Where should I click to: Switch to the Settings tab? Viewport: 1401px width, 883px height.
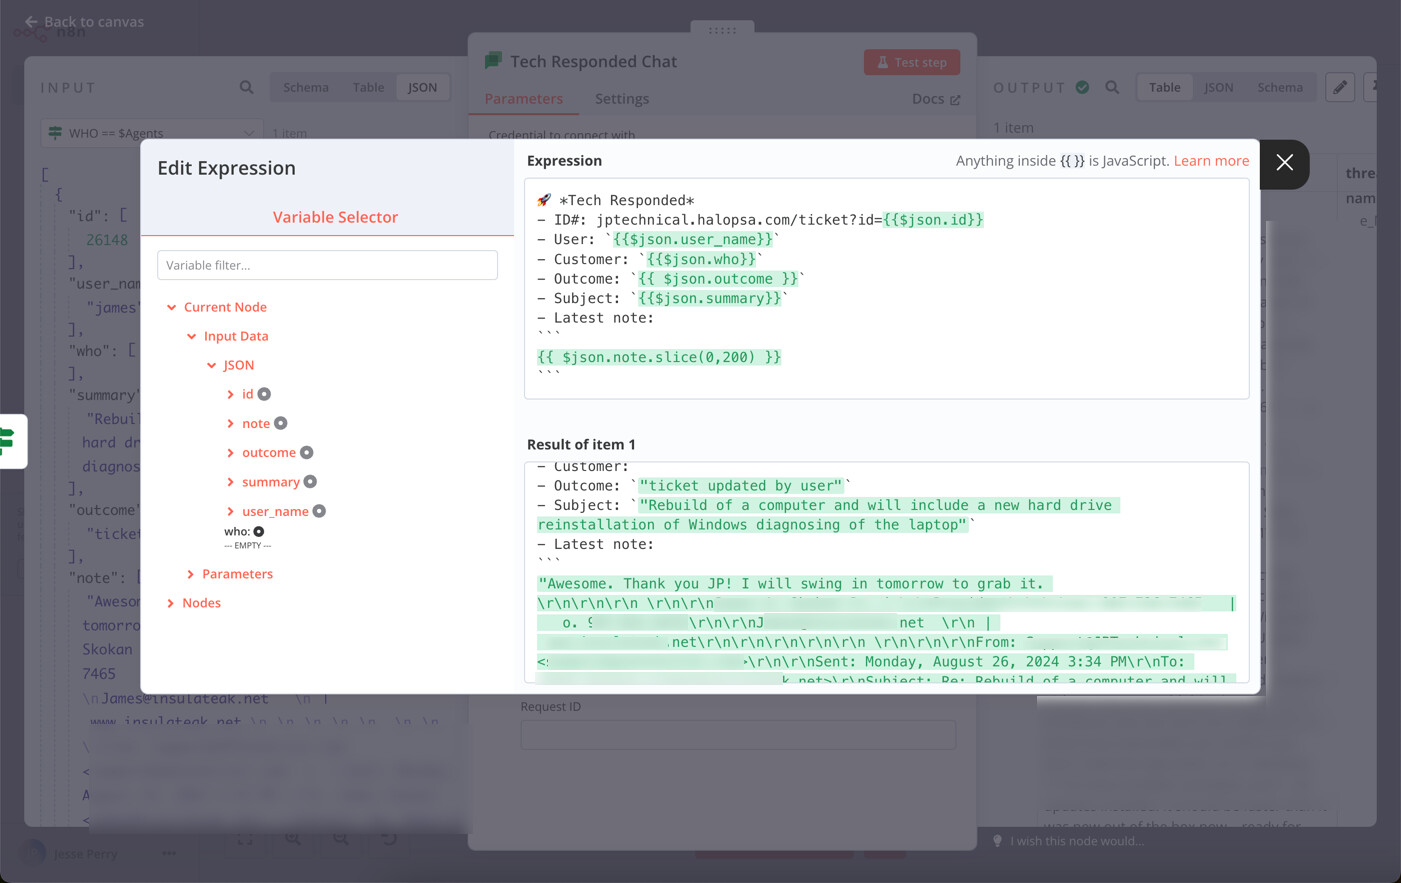pos(622,99)
